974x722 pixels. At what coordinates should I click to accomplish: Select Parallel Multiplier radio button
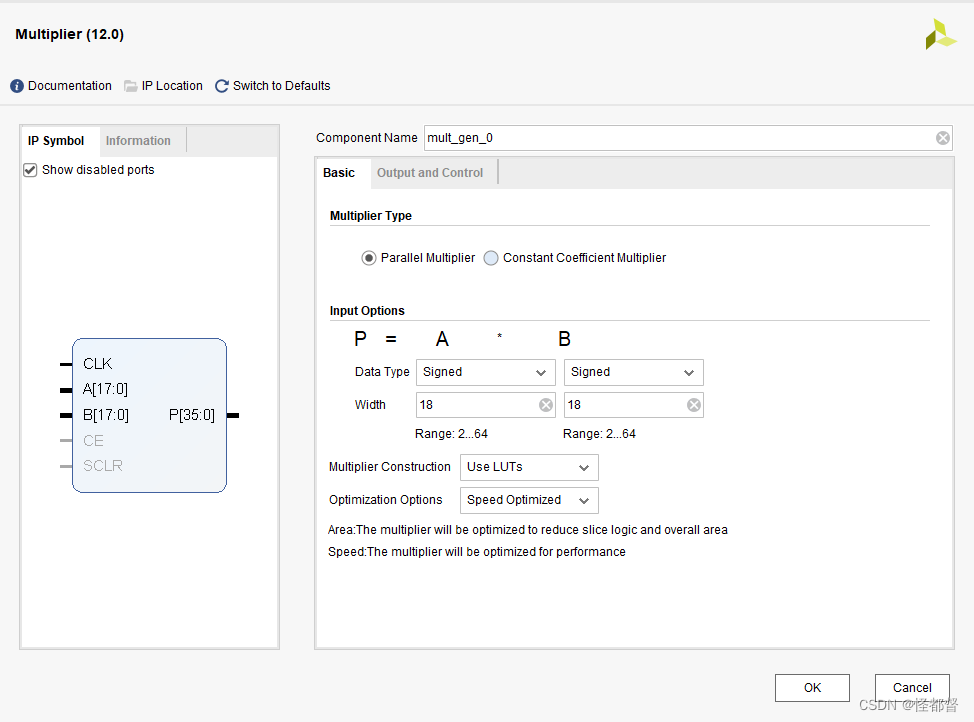(368, 258)
